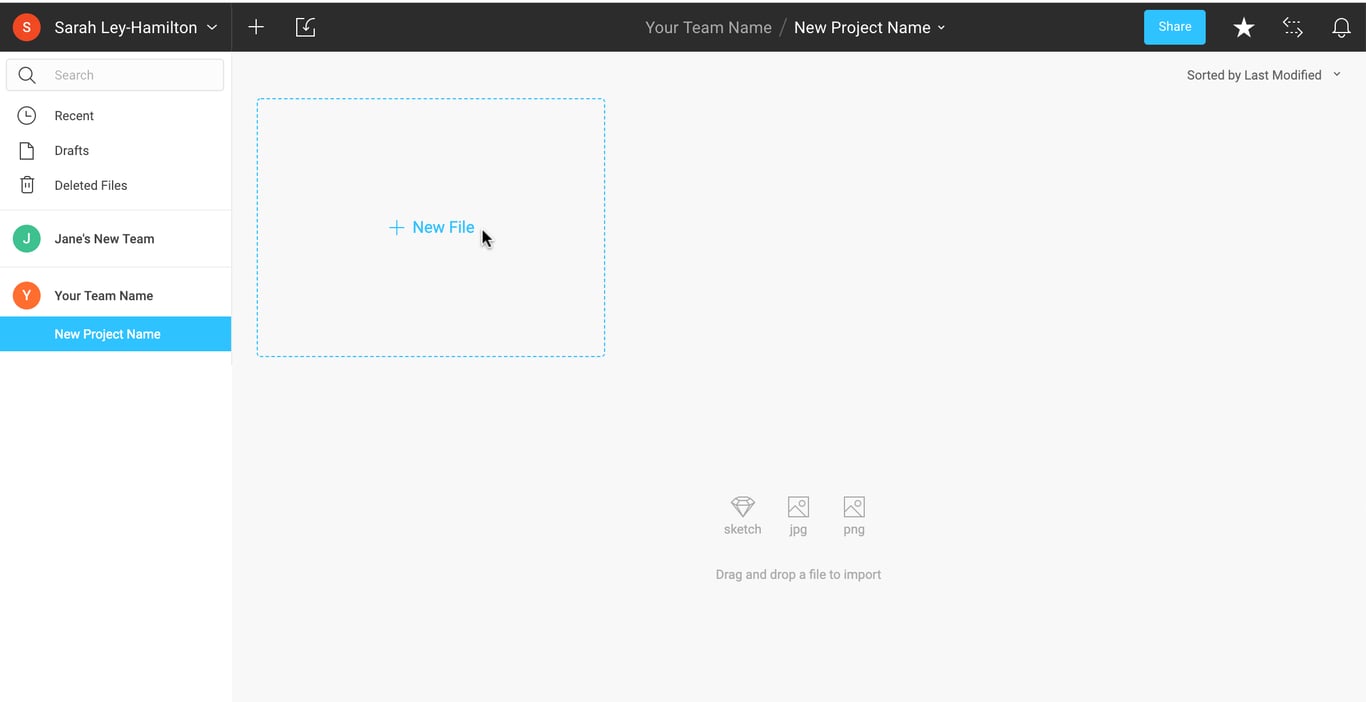Select Jane's New Team in sidebar
This screenshot has height=702, width=1366.
(104, 239)
